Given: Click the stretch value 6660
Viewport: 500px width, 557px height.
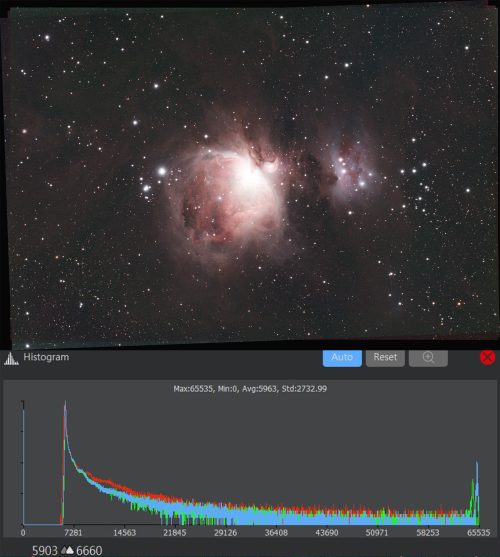Looking at the screenshot, I should pyautogui.click(x=89, y=551).
